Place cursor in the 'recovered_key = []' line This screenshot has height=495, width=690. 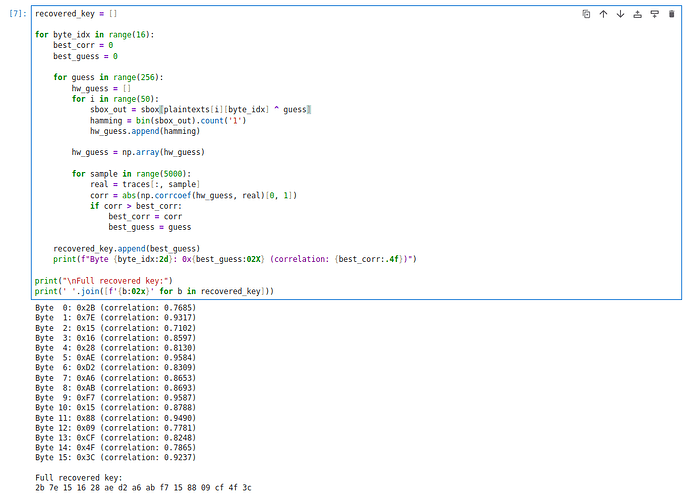pyautogui.click(x=76, y=14)
